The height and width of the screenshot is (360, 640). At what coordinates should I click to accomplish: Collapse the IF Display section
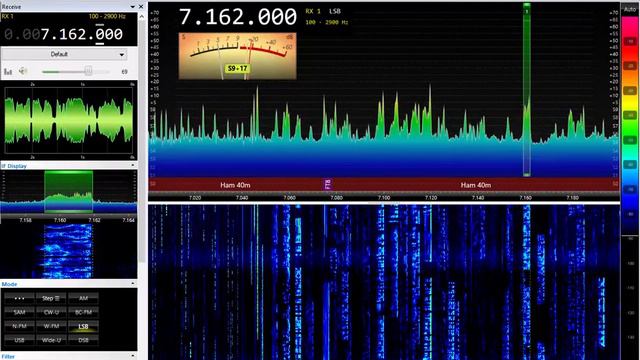(133, 166)
